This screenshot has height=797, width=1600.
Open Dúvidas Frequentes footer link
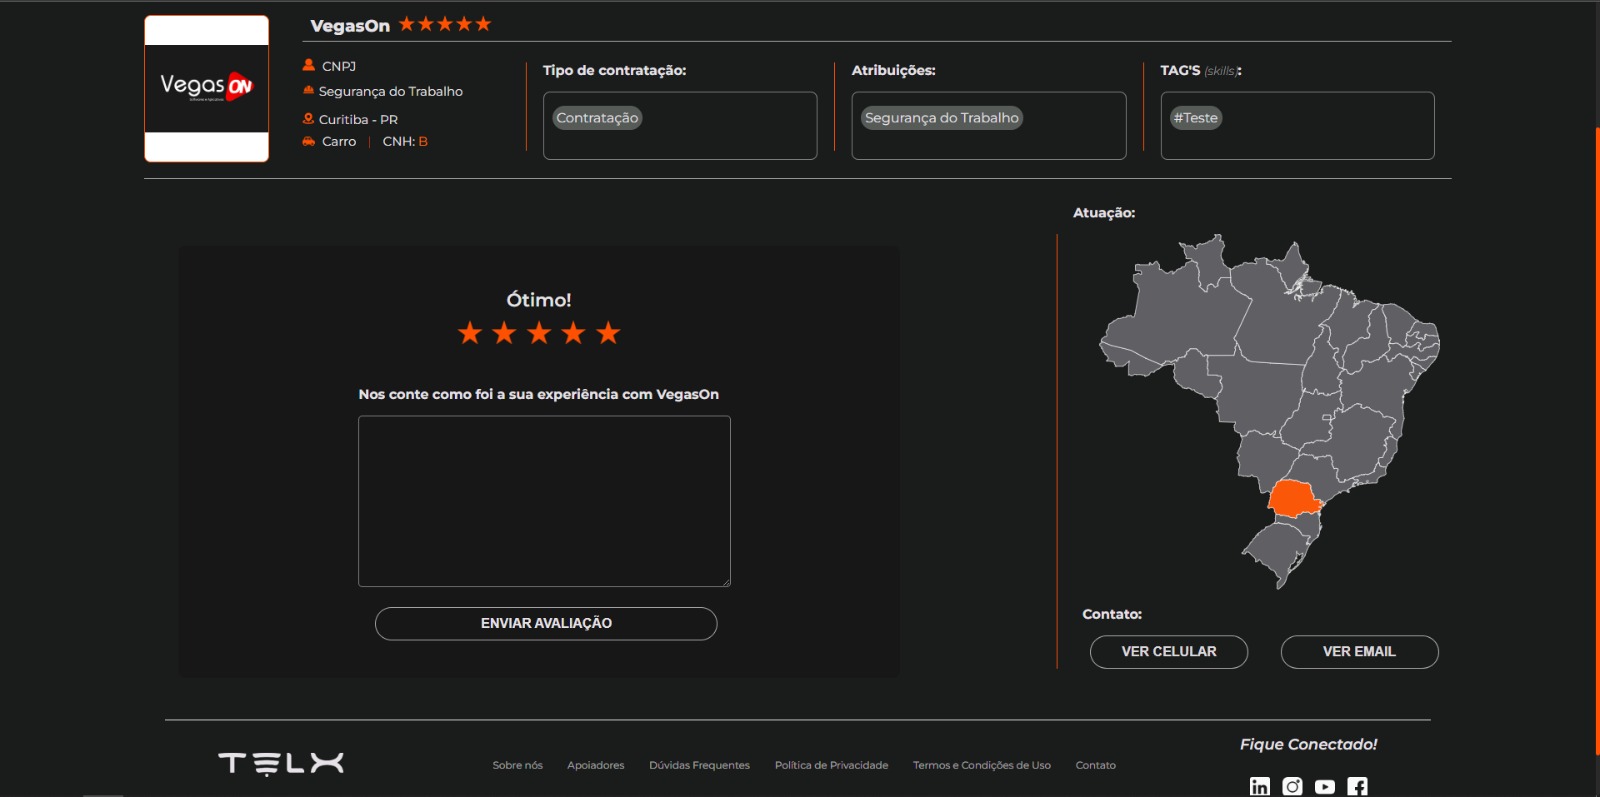click(699, 765)
